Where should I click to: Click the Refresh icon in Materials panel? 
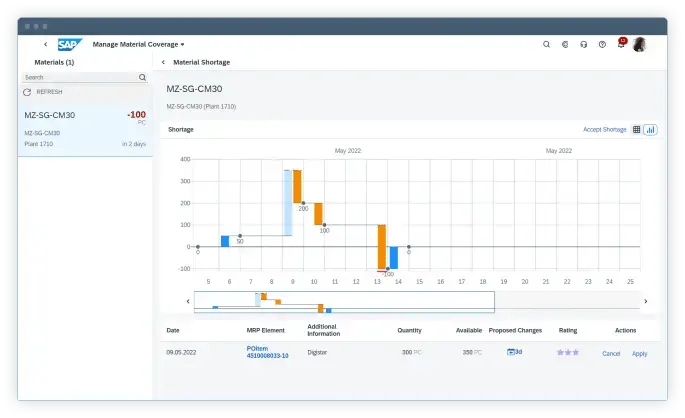pos(27,92)
